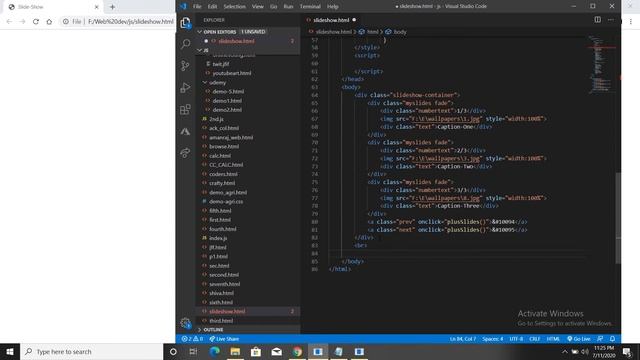The image size is (640, 360).
Task: Click the taskbar search box
Action: click(91, 351)
